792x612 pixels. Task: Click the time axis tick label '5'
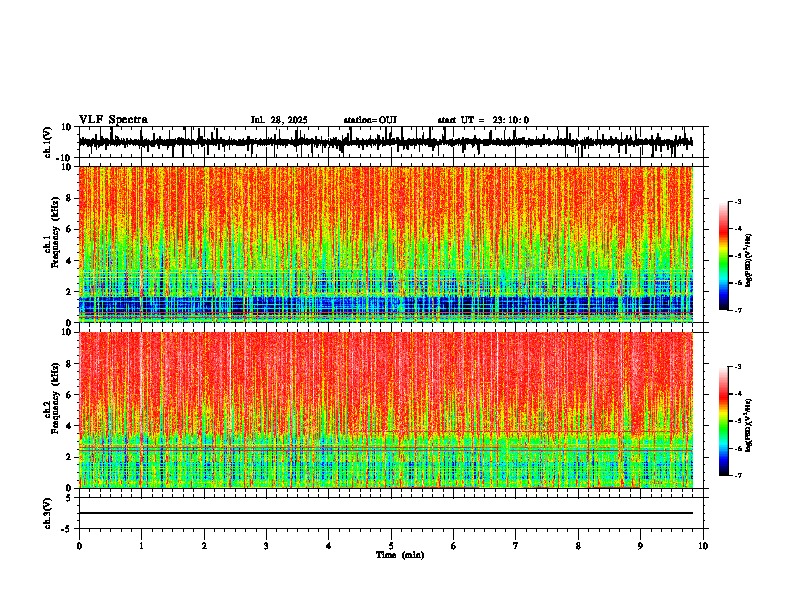(x=391, y=546)
